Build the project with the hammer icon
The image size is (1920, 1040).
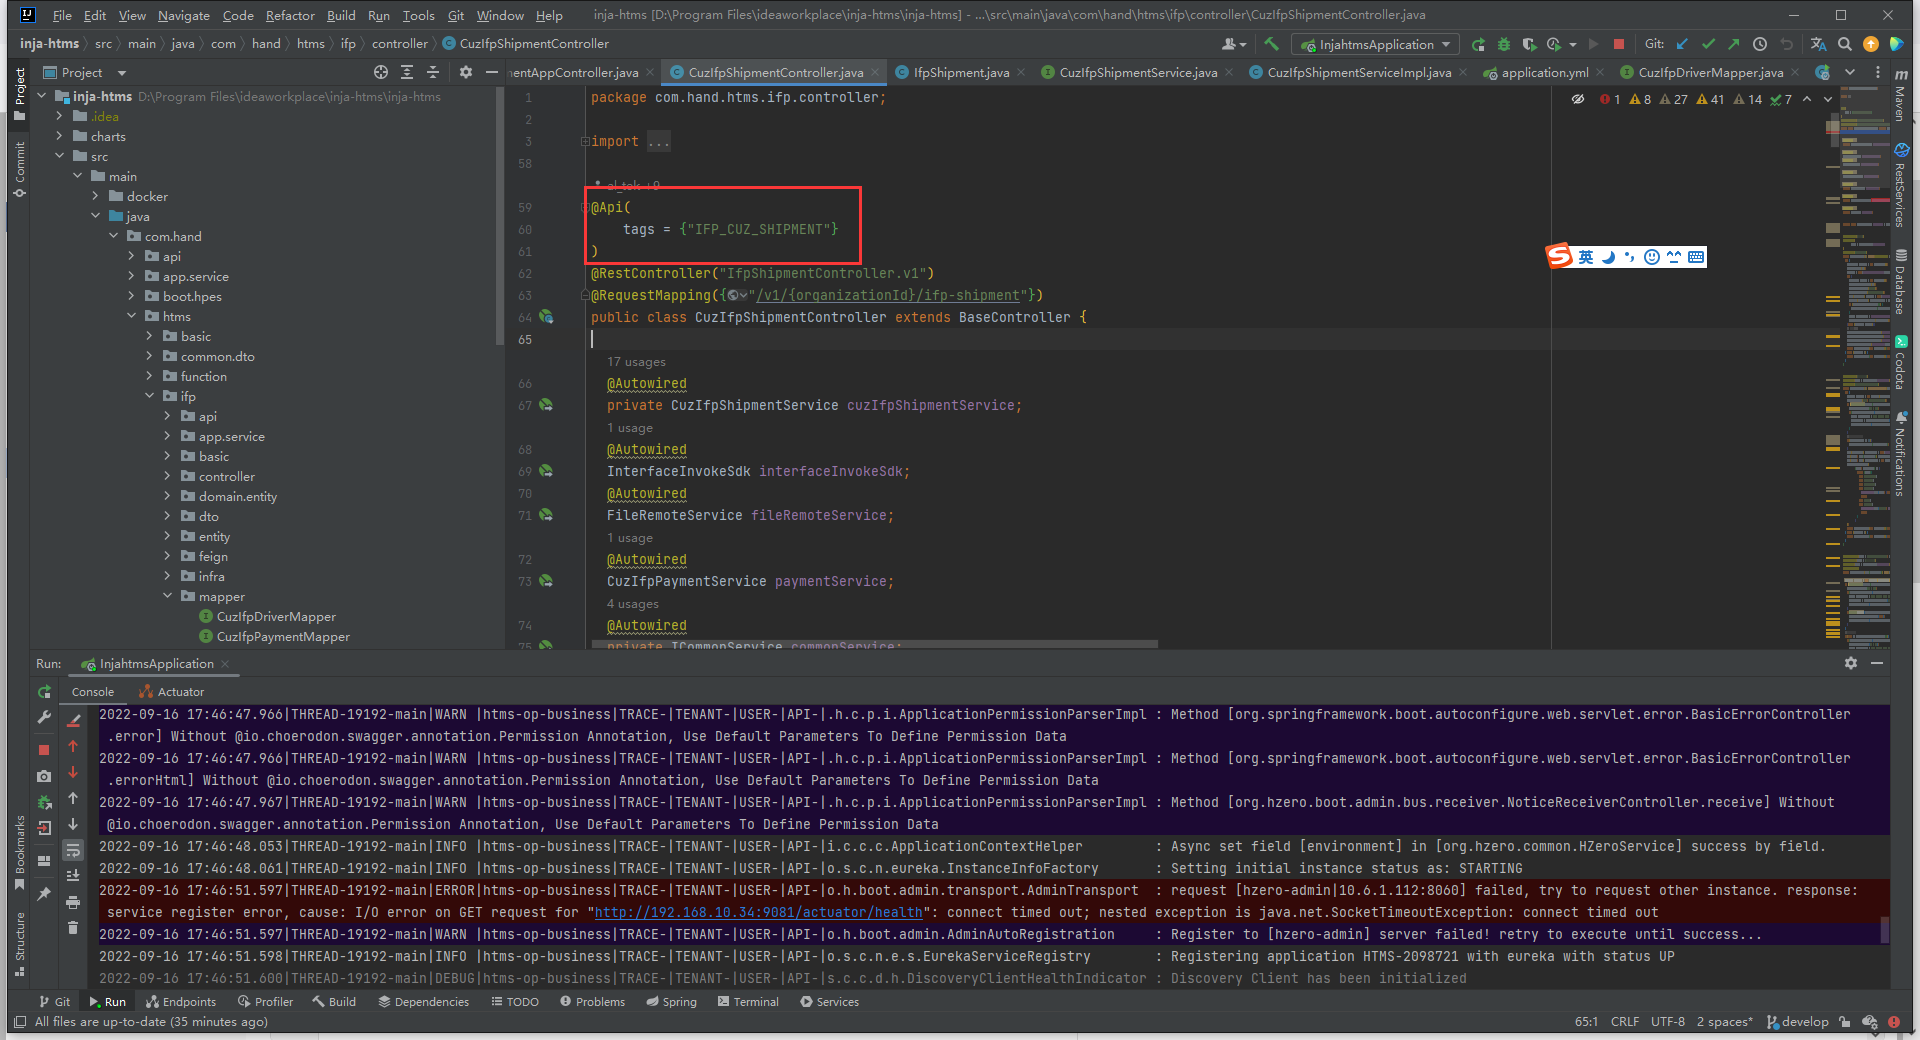(x=1271, y=44)
